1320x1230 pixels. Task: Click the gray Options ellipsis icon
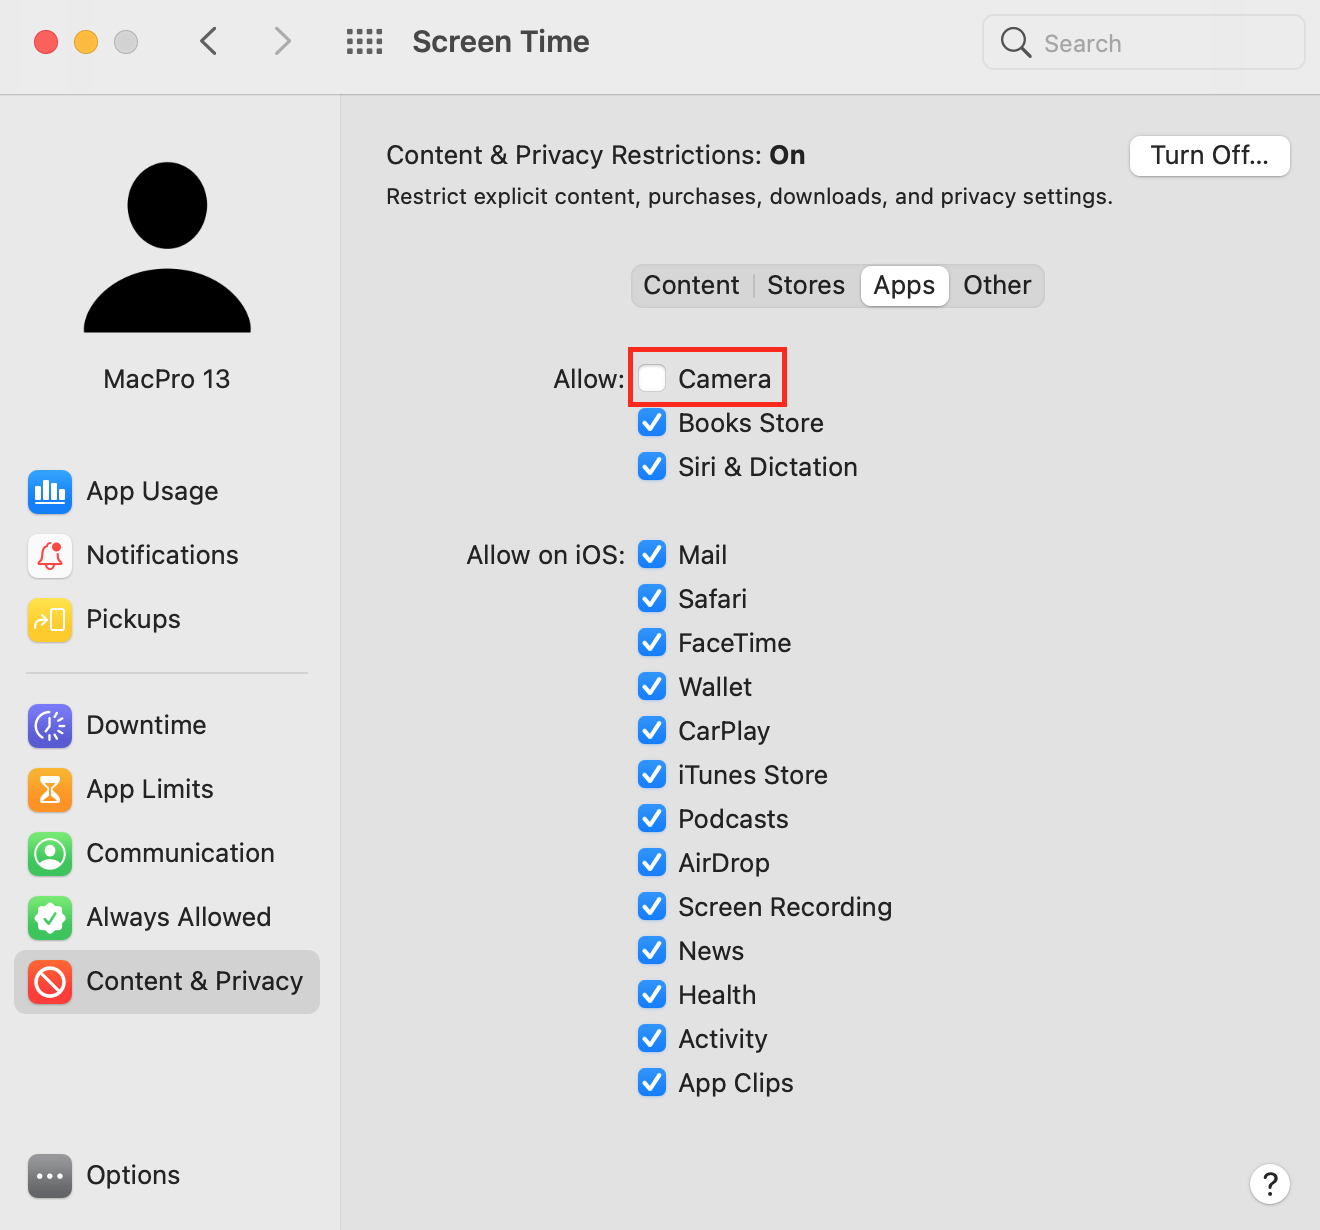coord(50,1175)
